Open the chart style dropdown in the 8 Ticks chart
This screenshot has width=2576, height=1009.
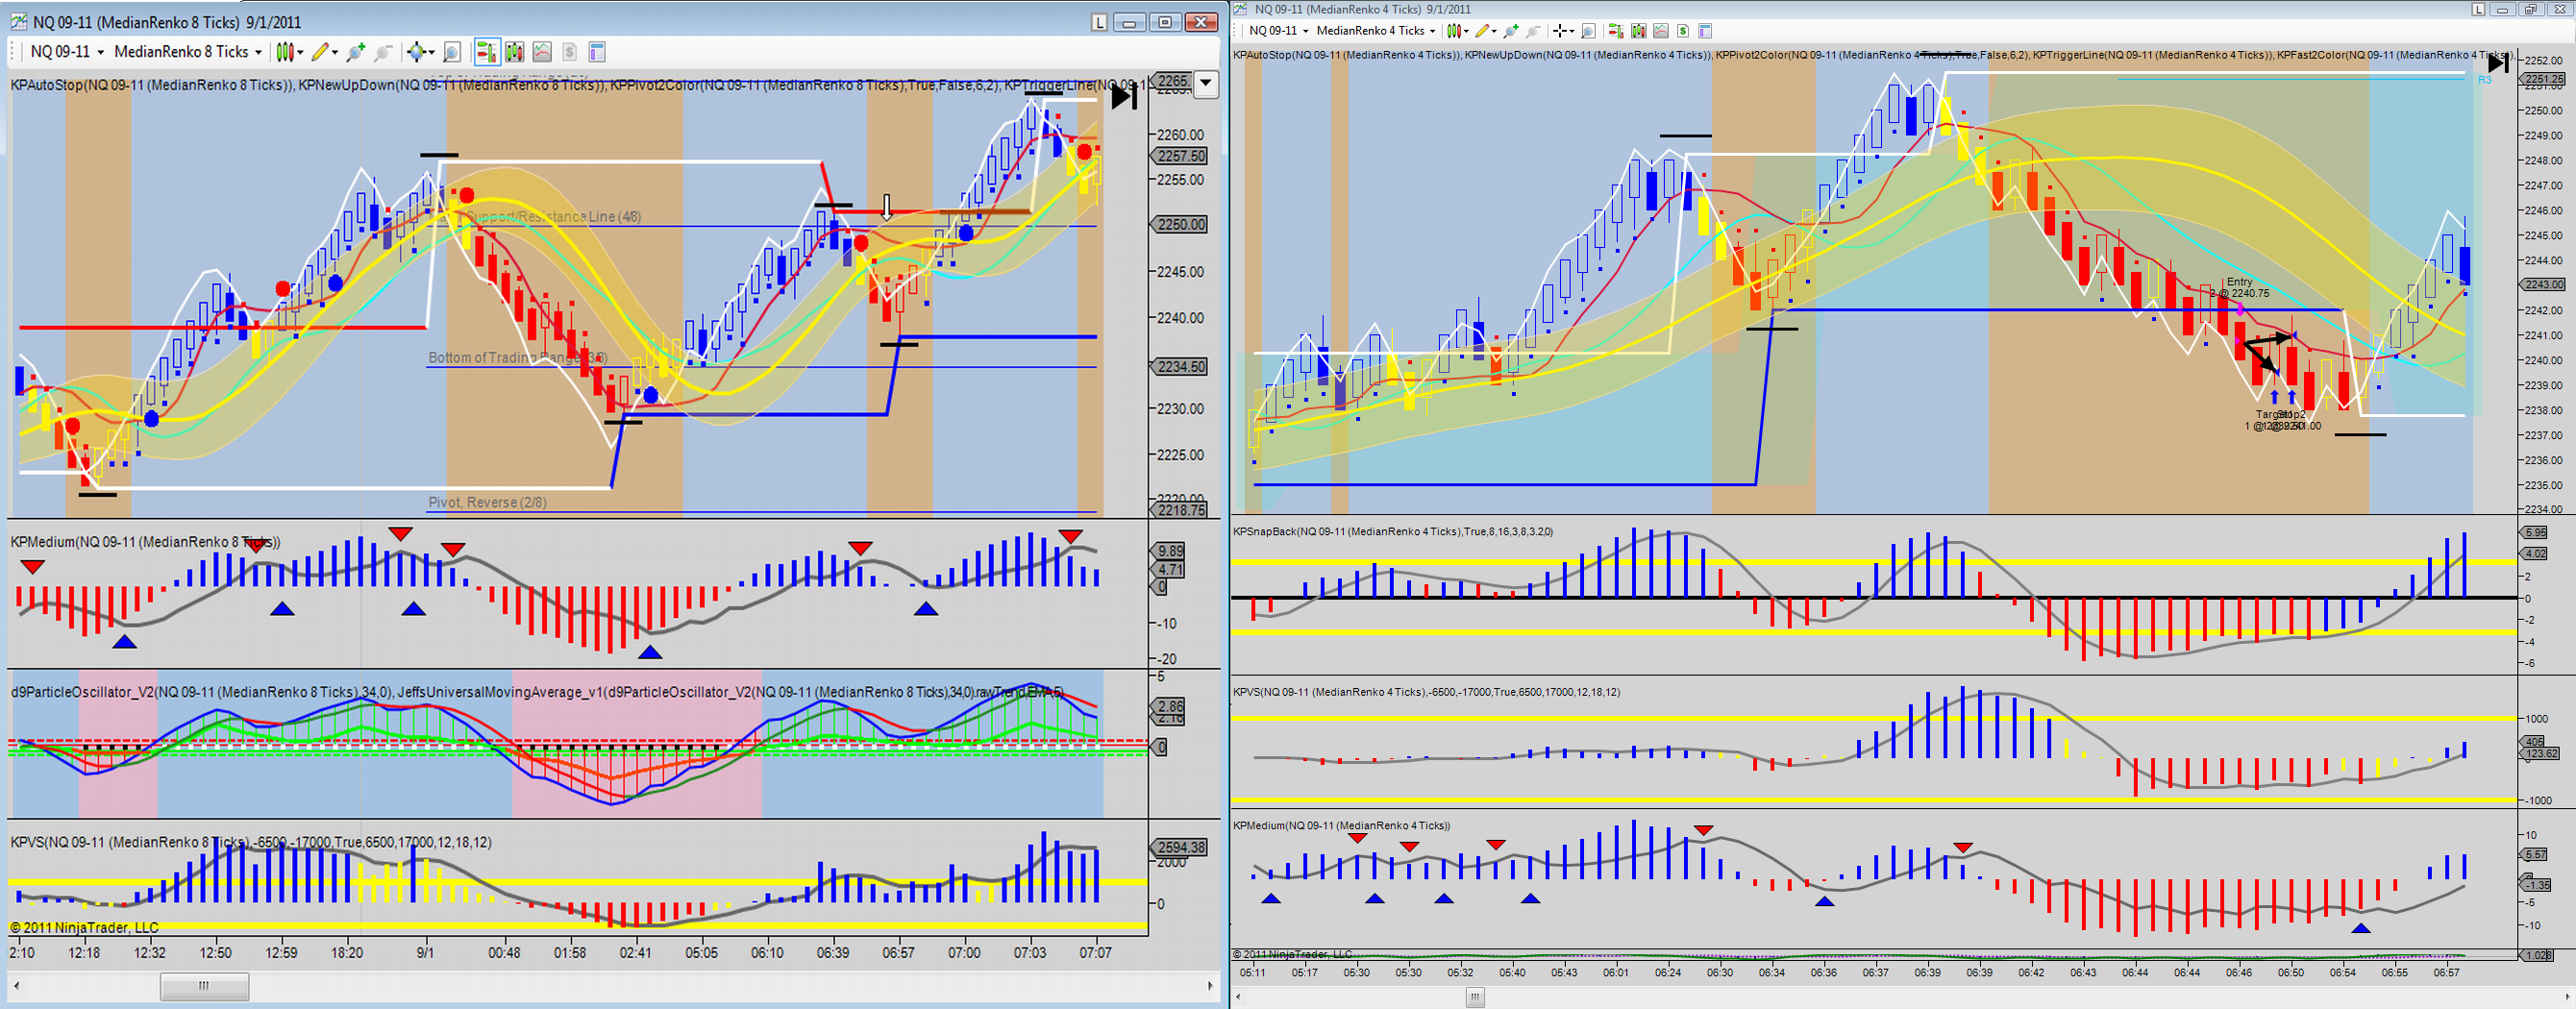[289, 52]
